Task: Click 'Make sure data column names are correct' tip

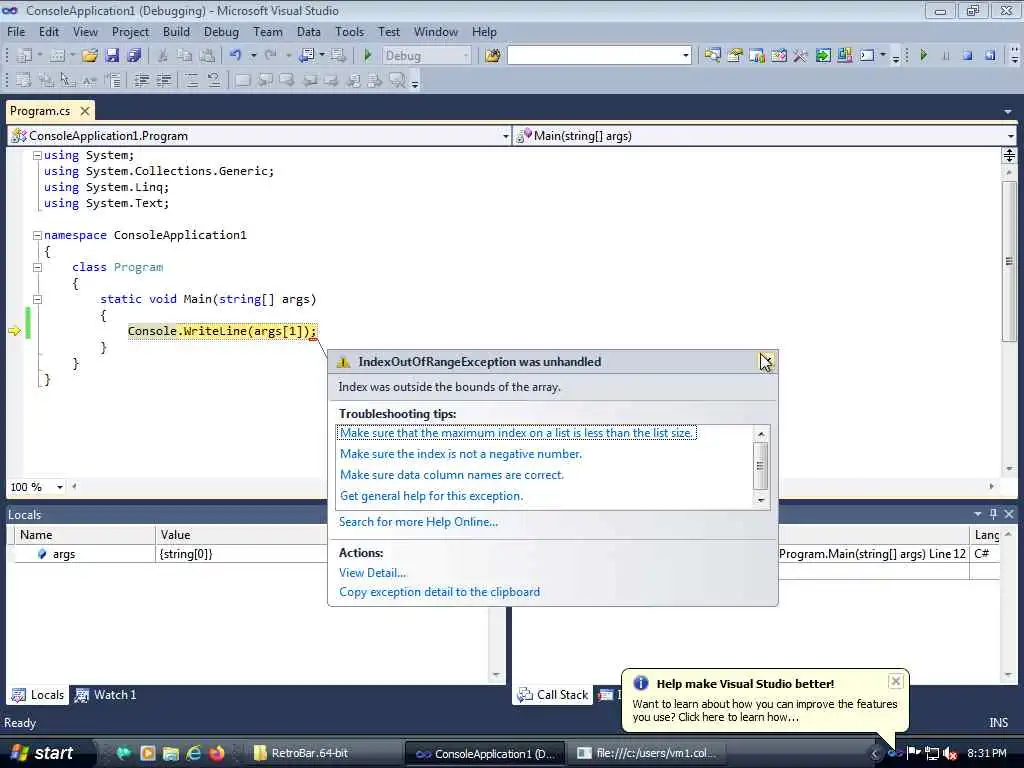Action: pyautogui.click(x=451, y=475)
